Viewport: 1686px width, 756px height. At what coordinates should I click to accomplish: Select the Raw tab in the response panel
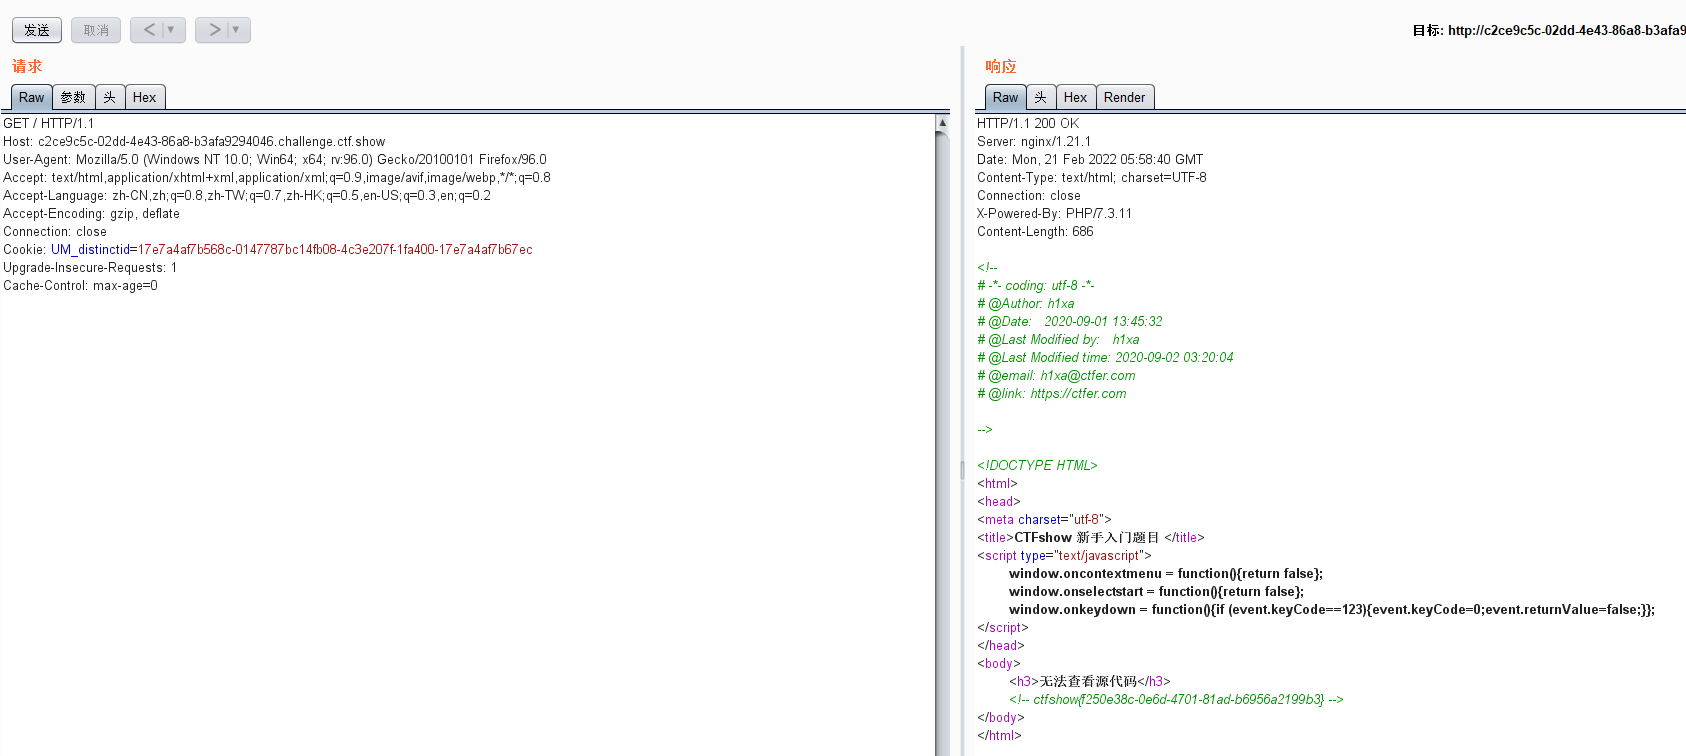tap(1006, 97)
